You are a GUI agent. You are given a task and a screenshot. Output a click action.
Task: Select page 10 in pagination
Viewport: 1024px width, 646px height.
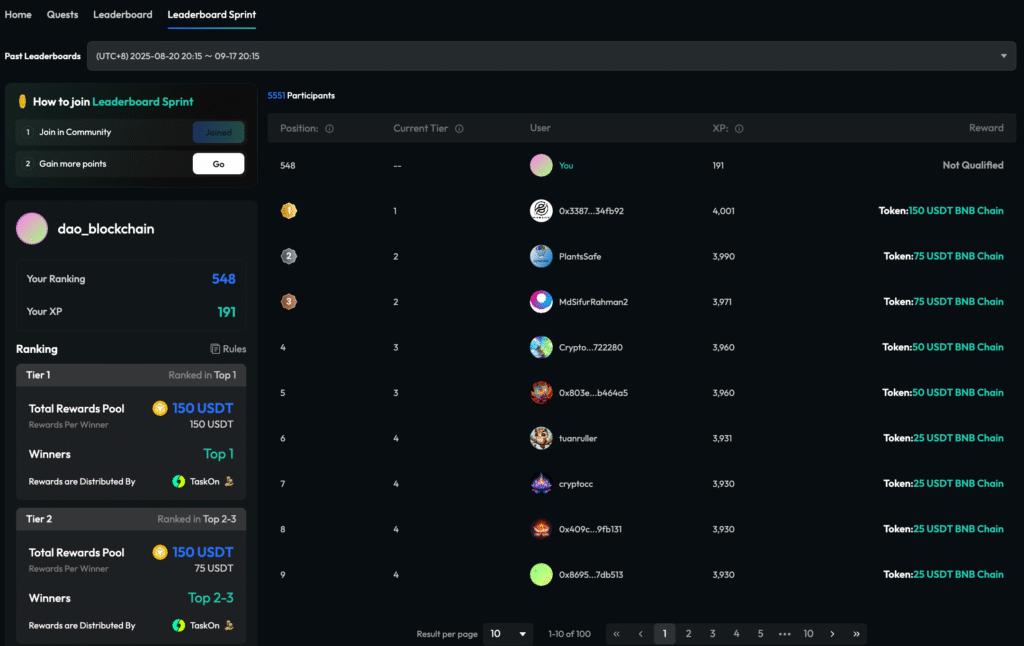[808, 634]
